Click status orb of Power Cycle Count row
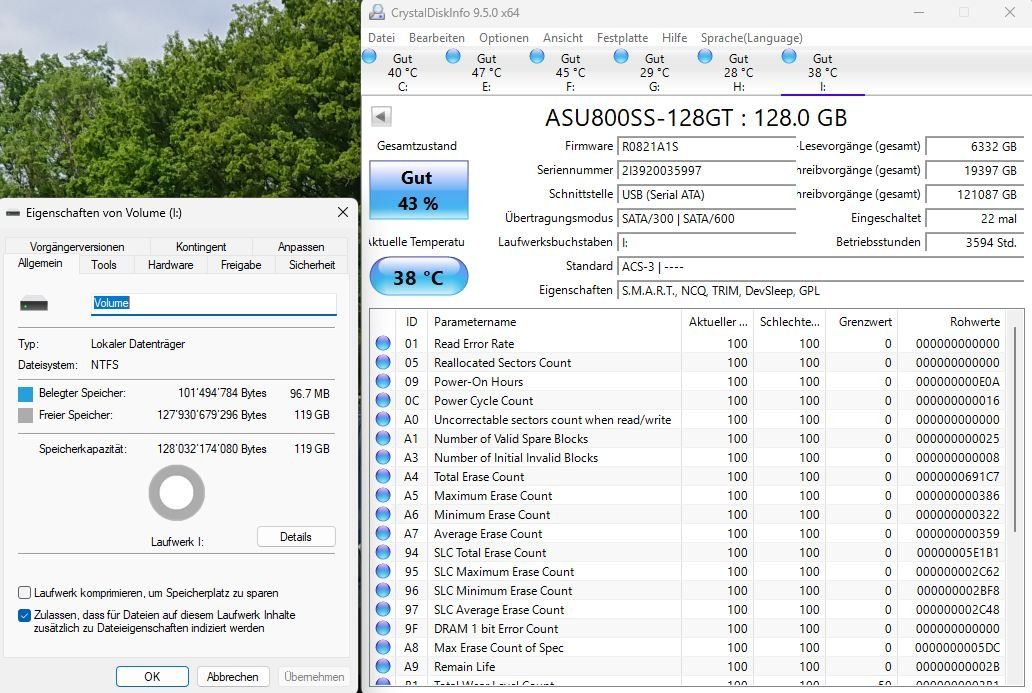This screenshot has width=1032, height=693. (x=383, y=400)
